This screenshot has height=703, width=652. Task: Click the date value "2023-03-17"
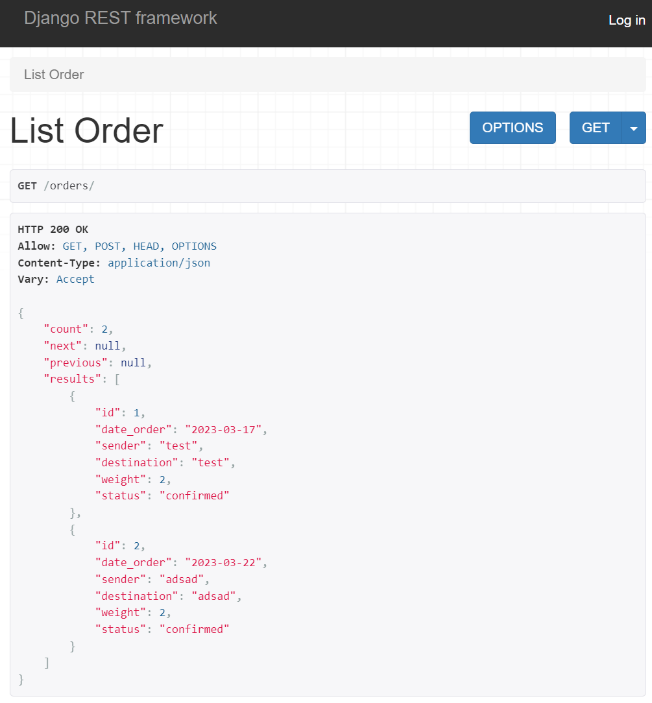click(x=225, y=429)
